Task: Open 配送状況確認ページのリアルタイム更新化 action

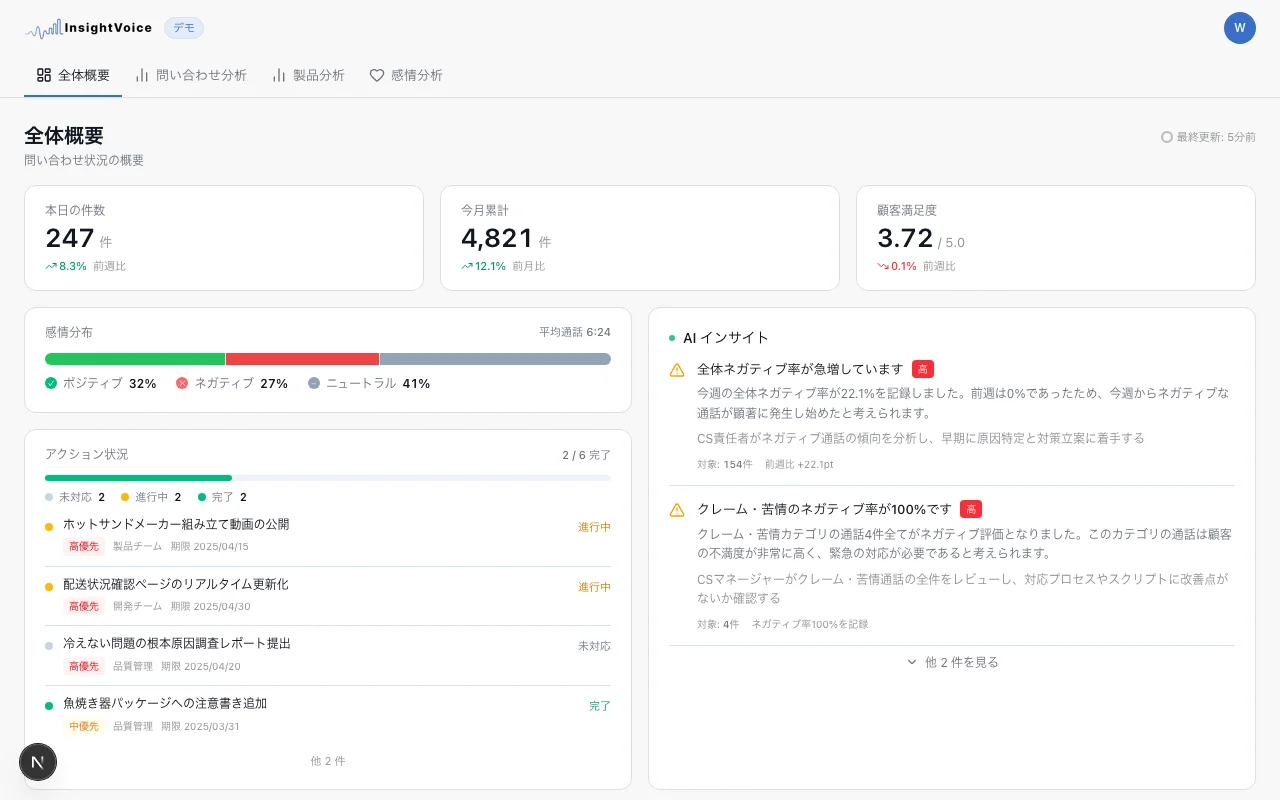Action: pos(176,584)
